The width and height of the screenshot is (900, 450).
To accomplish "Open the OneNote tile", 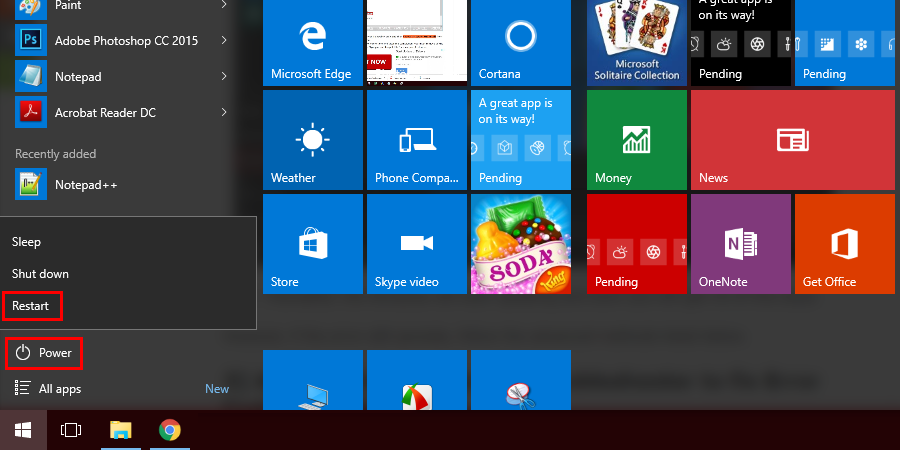I will [x=740, y=244].
